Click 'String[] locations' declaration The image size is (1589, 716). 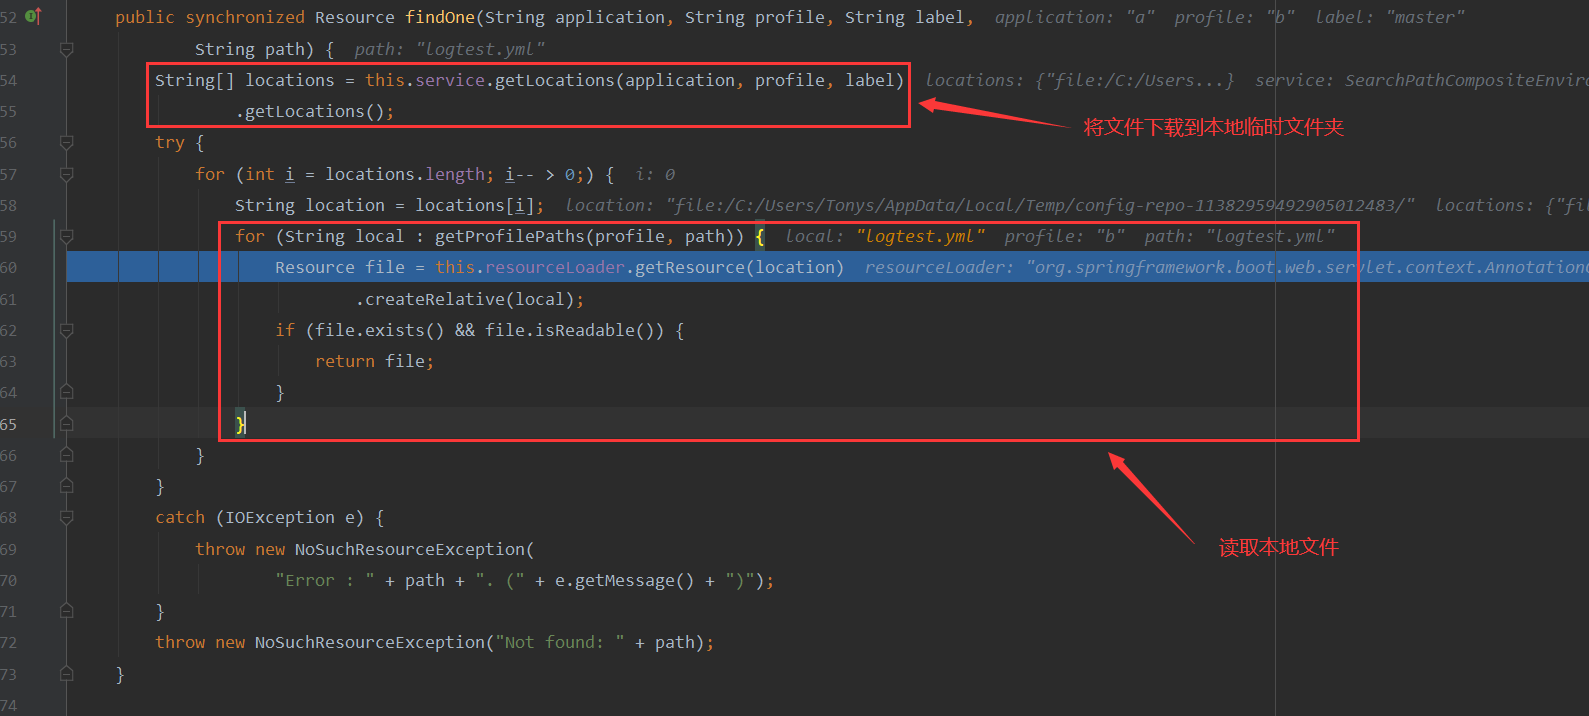(x=245, y=80)
